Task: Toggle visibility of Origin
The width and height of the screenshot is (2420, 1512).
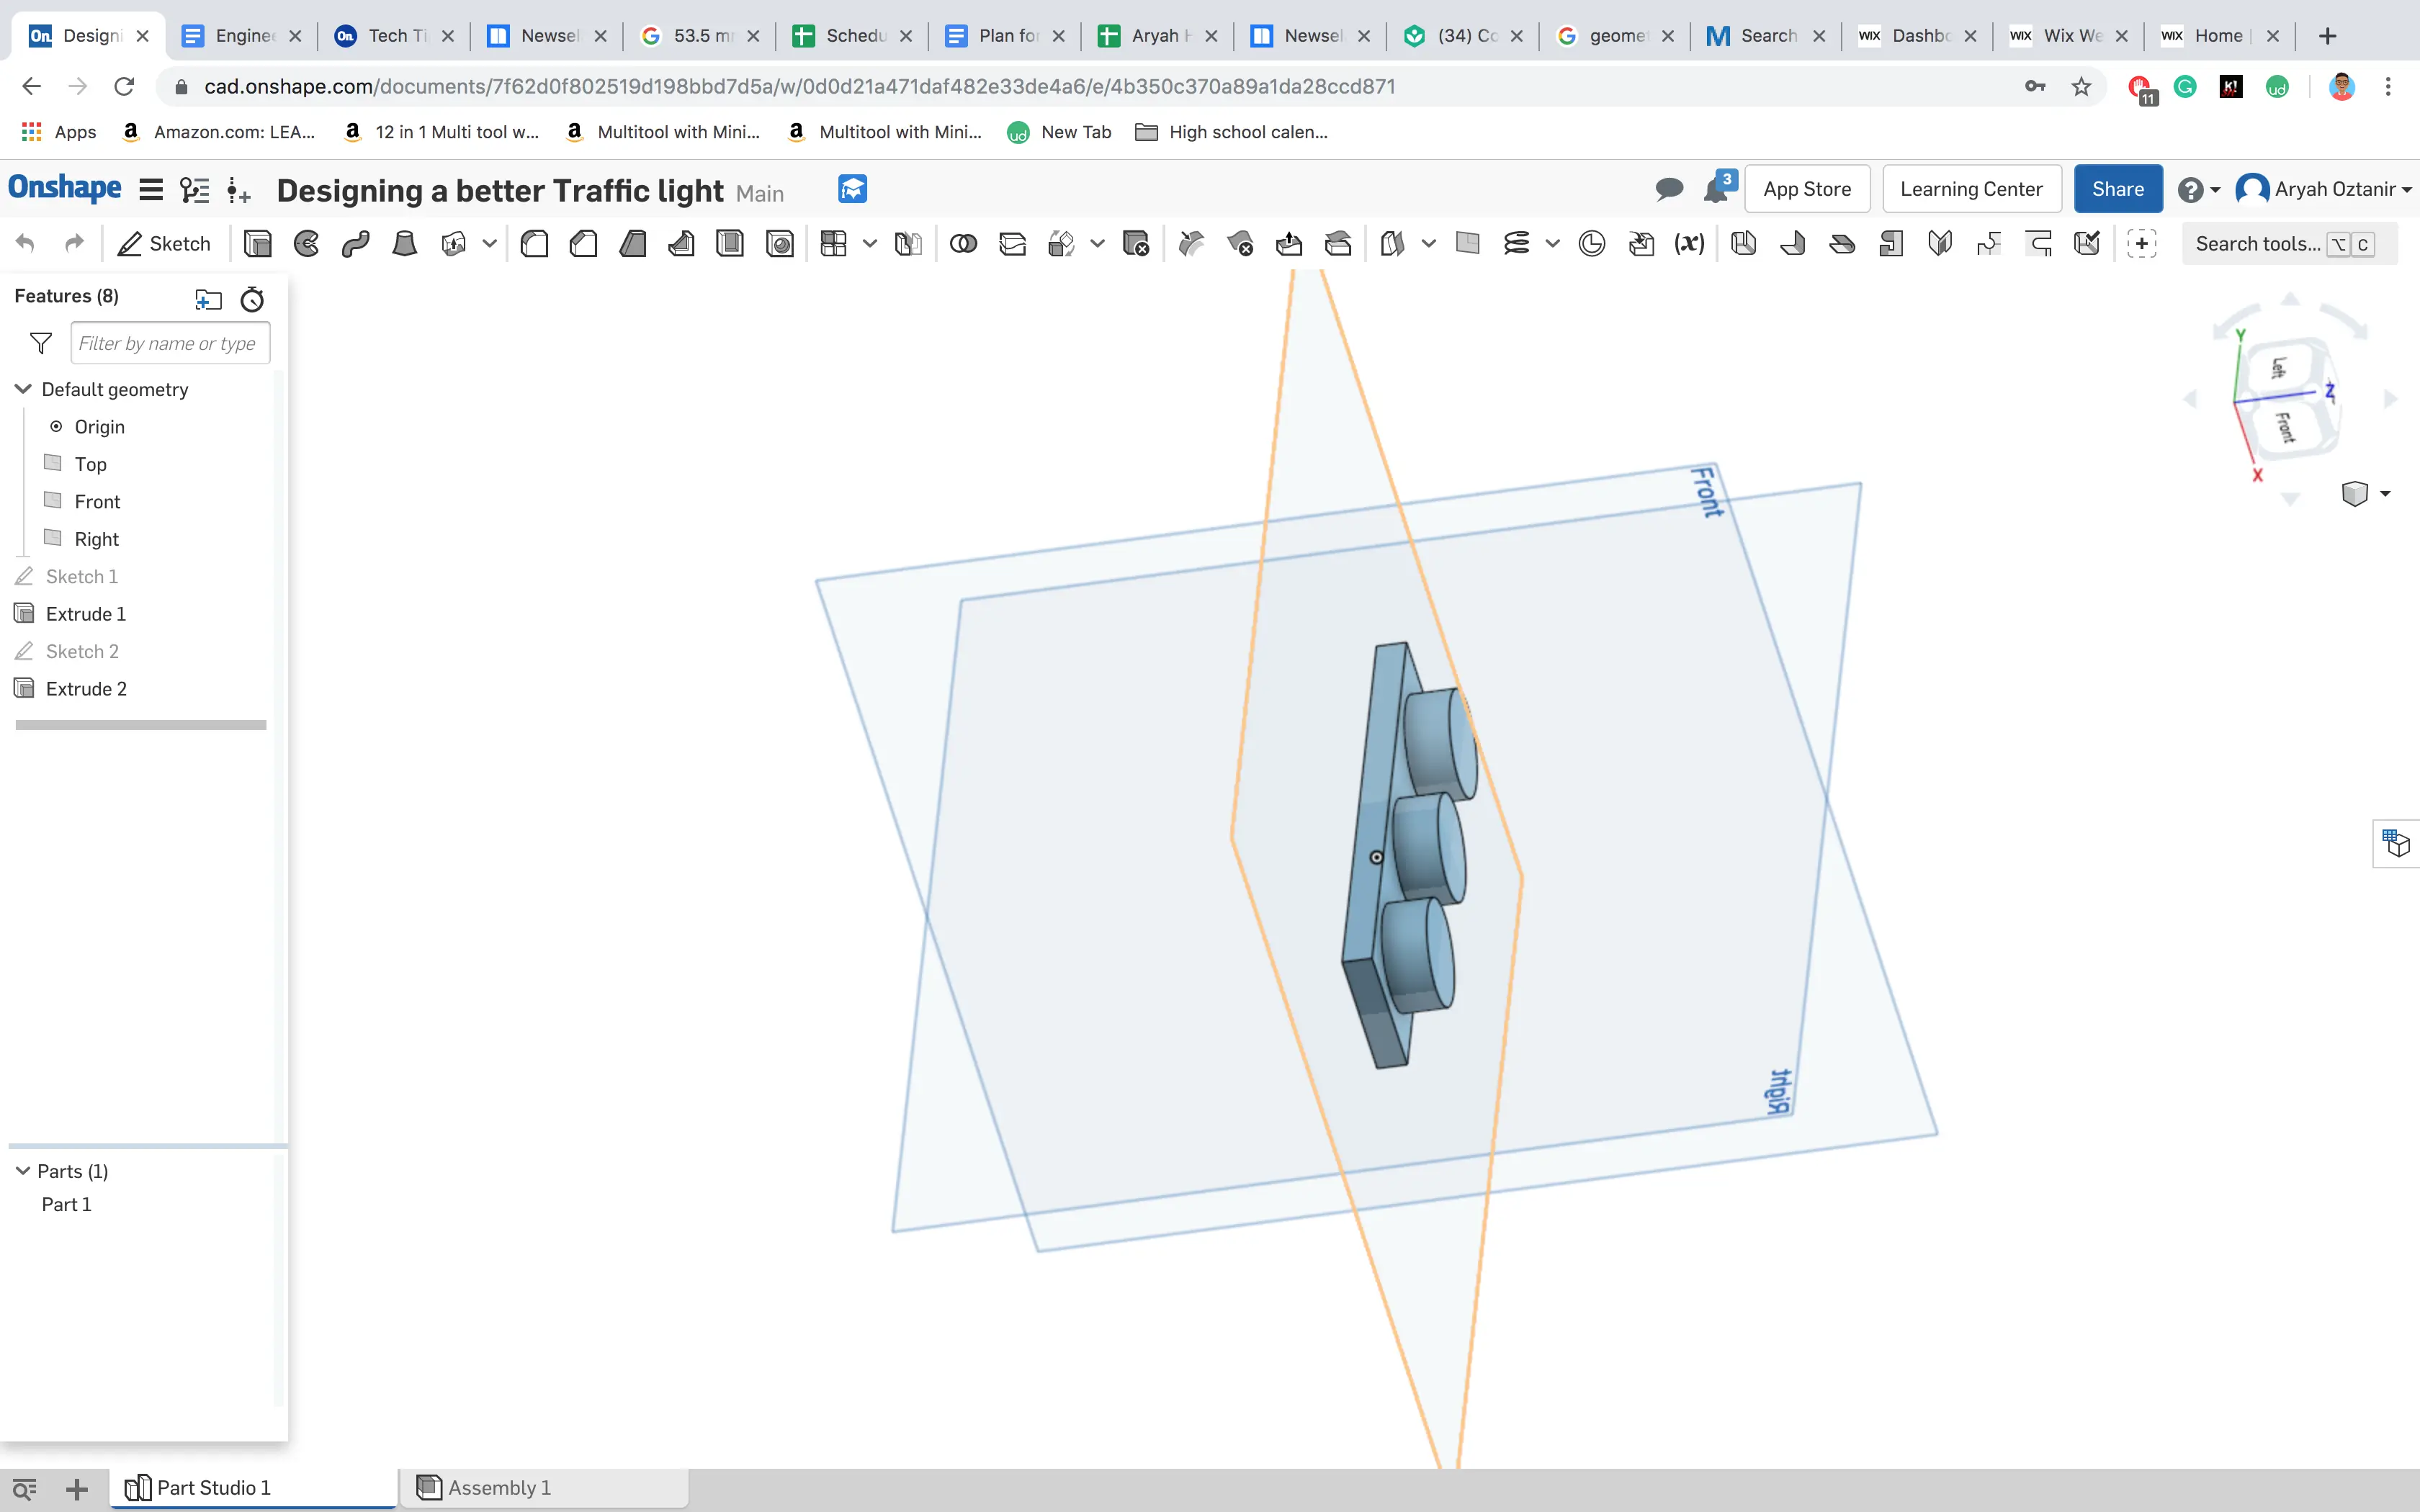Action: pos(56,426)
